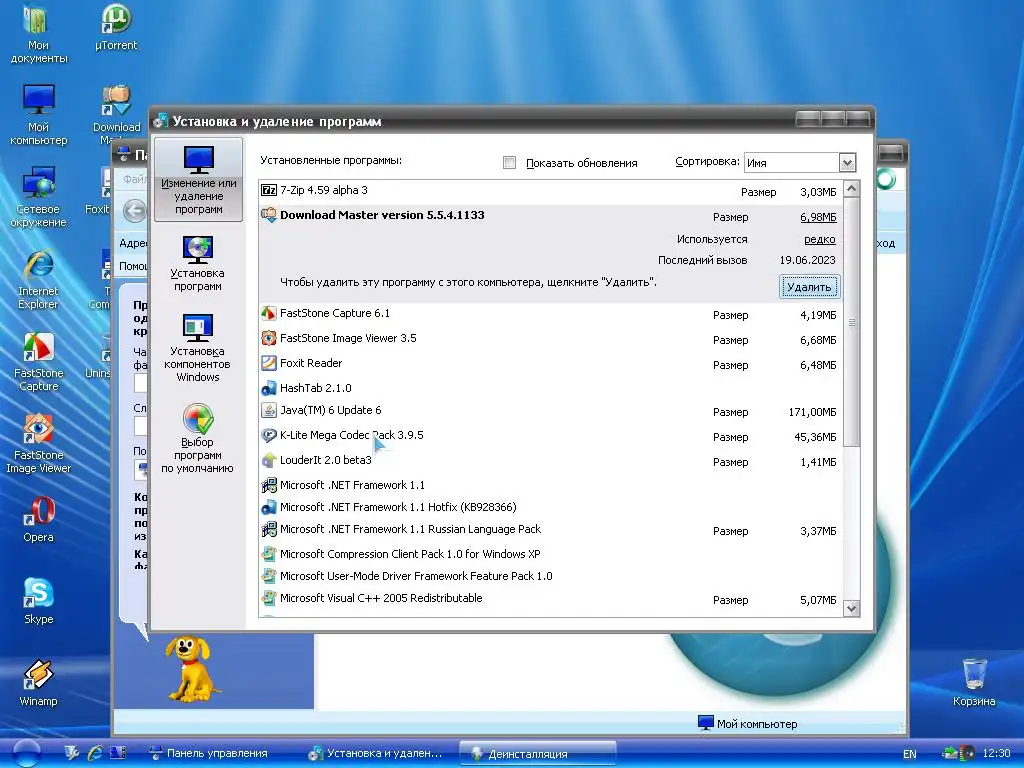Click the yellow dog search assistant
The image size is (1024, 768).
click(x=190, y=667)
